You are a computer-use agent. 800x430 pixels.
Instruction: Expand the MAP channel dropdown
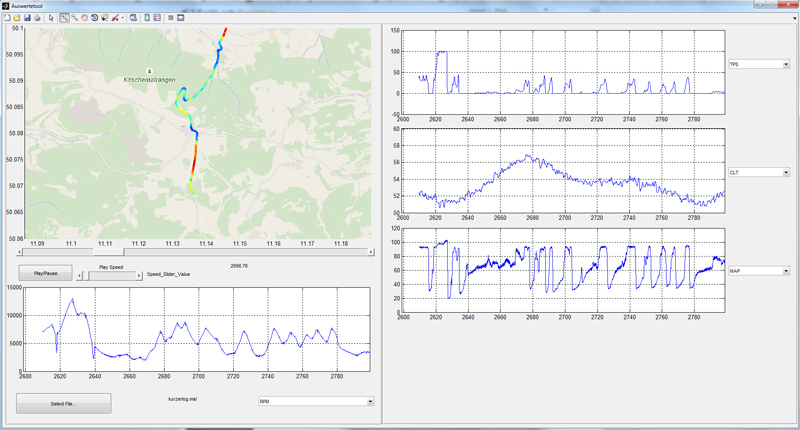pyautogui.click(x=760, y=270)
